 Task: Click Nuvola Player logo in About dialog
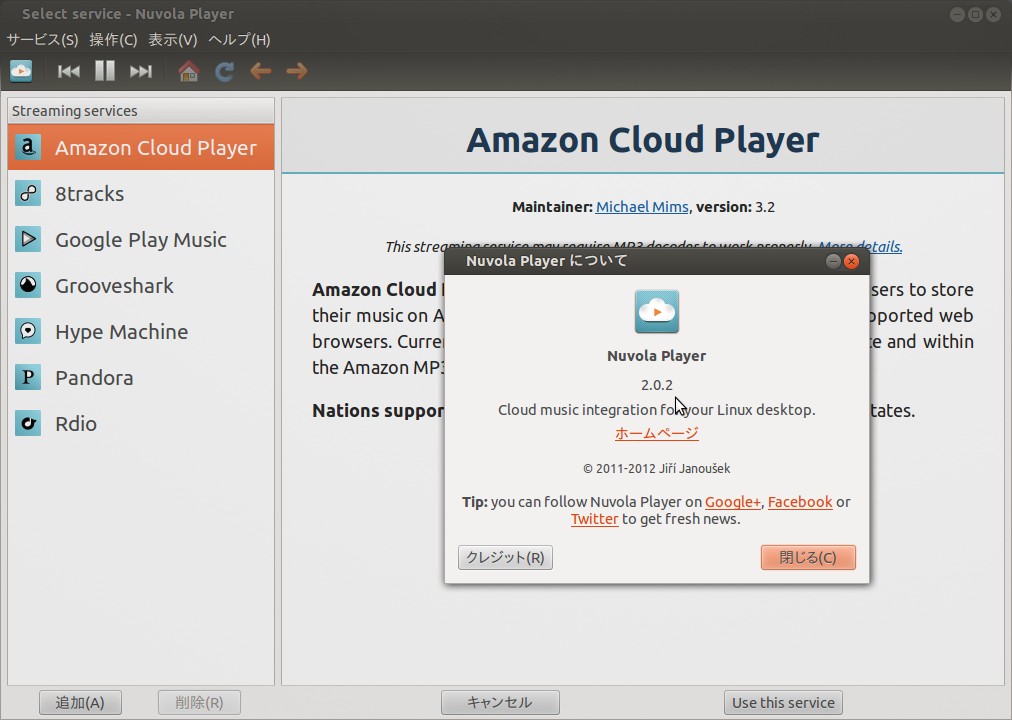(656, 312)
